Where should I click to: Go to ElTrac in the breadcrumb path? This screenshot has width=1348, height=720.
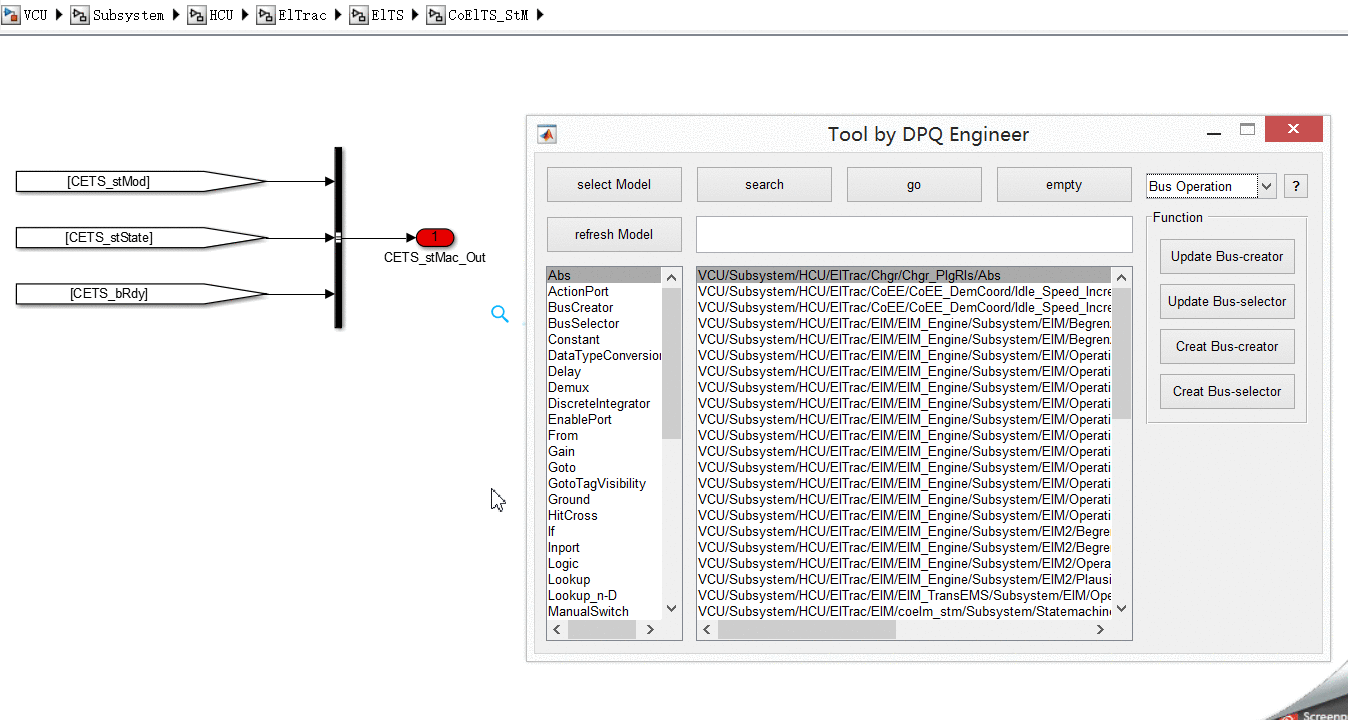point(302,16)
